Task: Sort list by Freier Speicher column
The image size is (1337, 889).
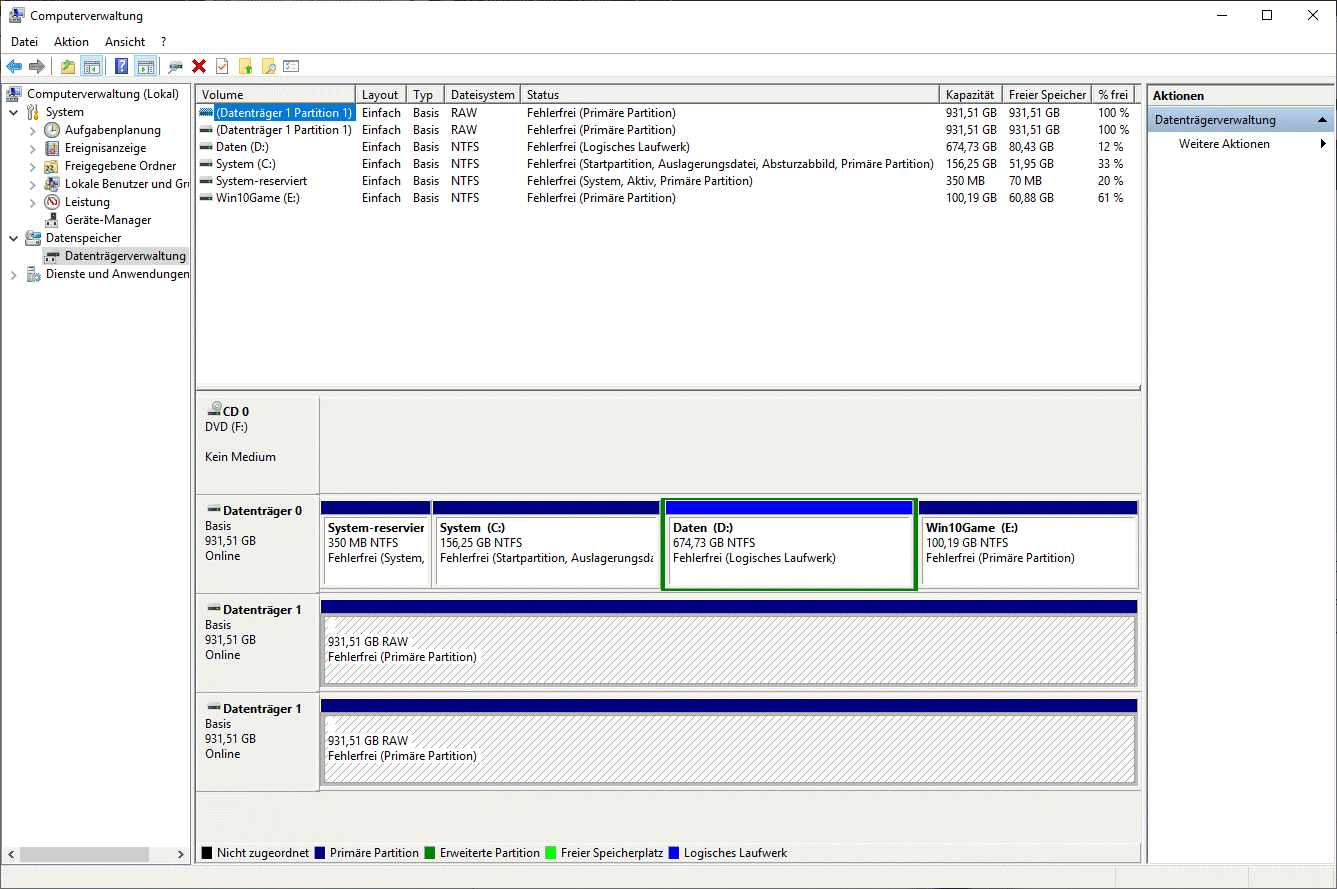Action: (x=1046, y=95)
